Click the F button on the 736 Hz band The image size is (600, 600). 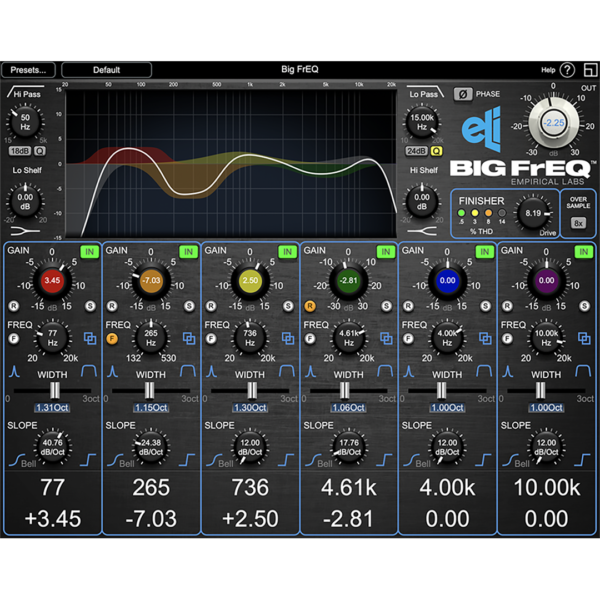(211, 339)
